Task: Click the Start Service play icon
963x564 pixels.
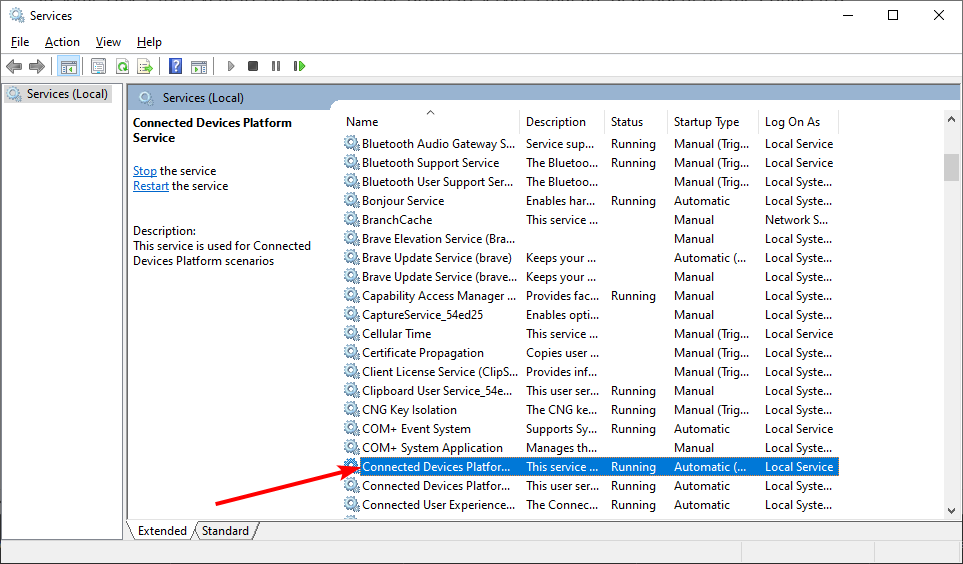Action: [x=231, y=66]
